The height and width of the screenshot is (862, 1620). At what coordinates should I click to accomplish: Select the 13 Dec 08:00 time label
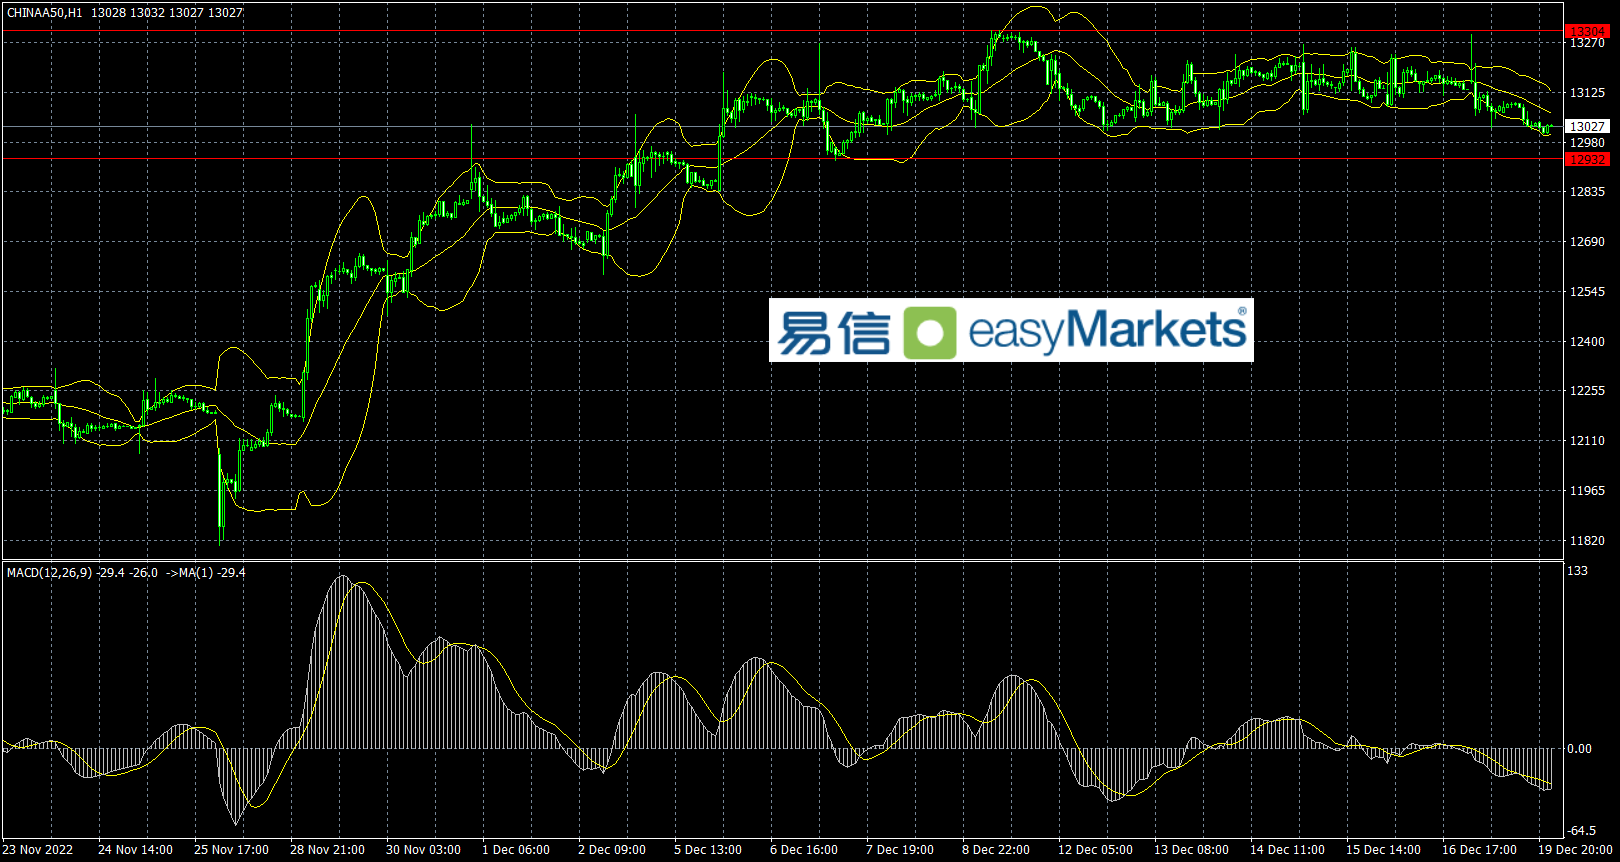tap(1191, 850)
